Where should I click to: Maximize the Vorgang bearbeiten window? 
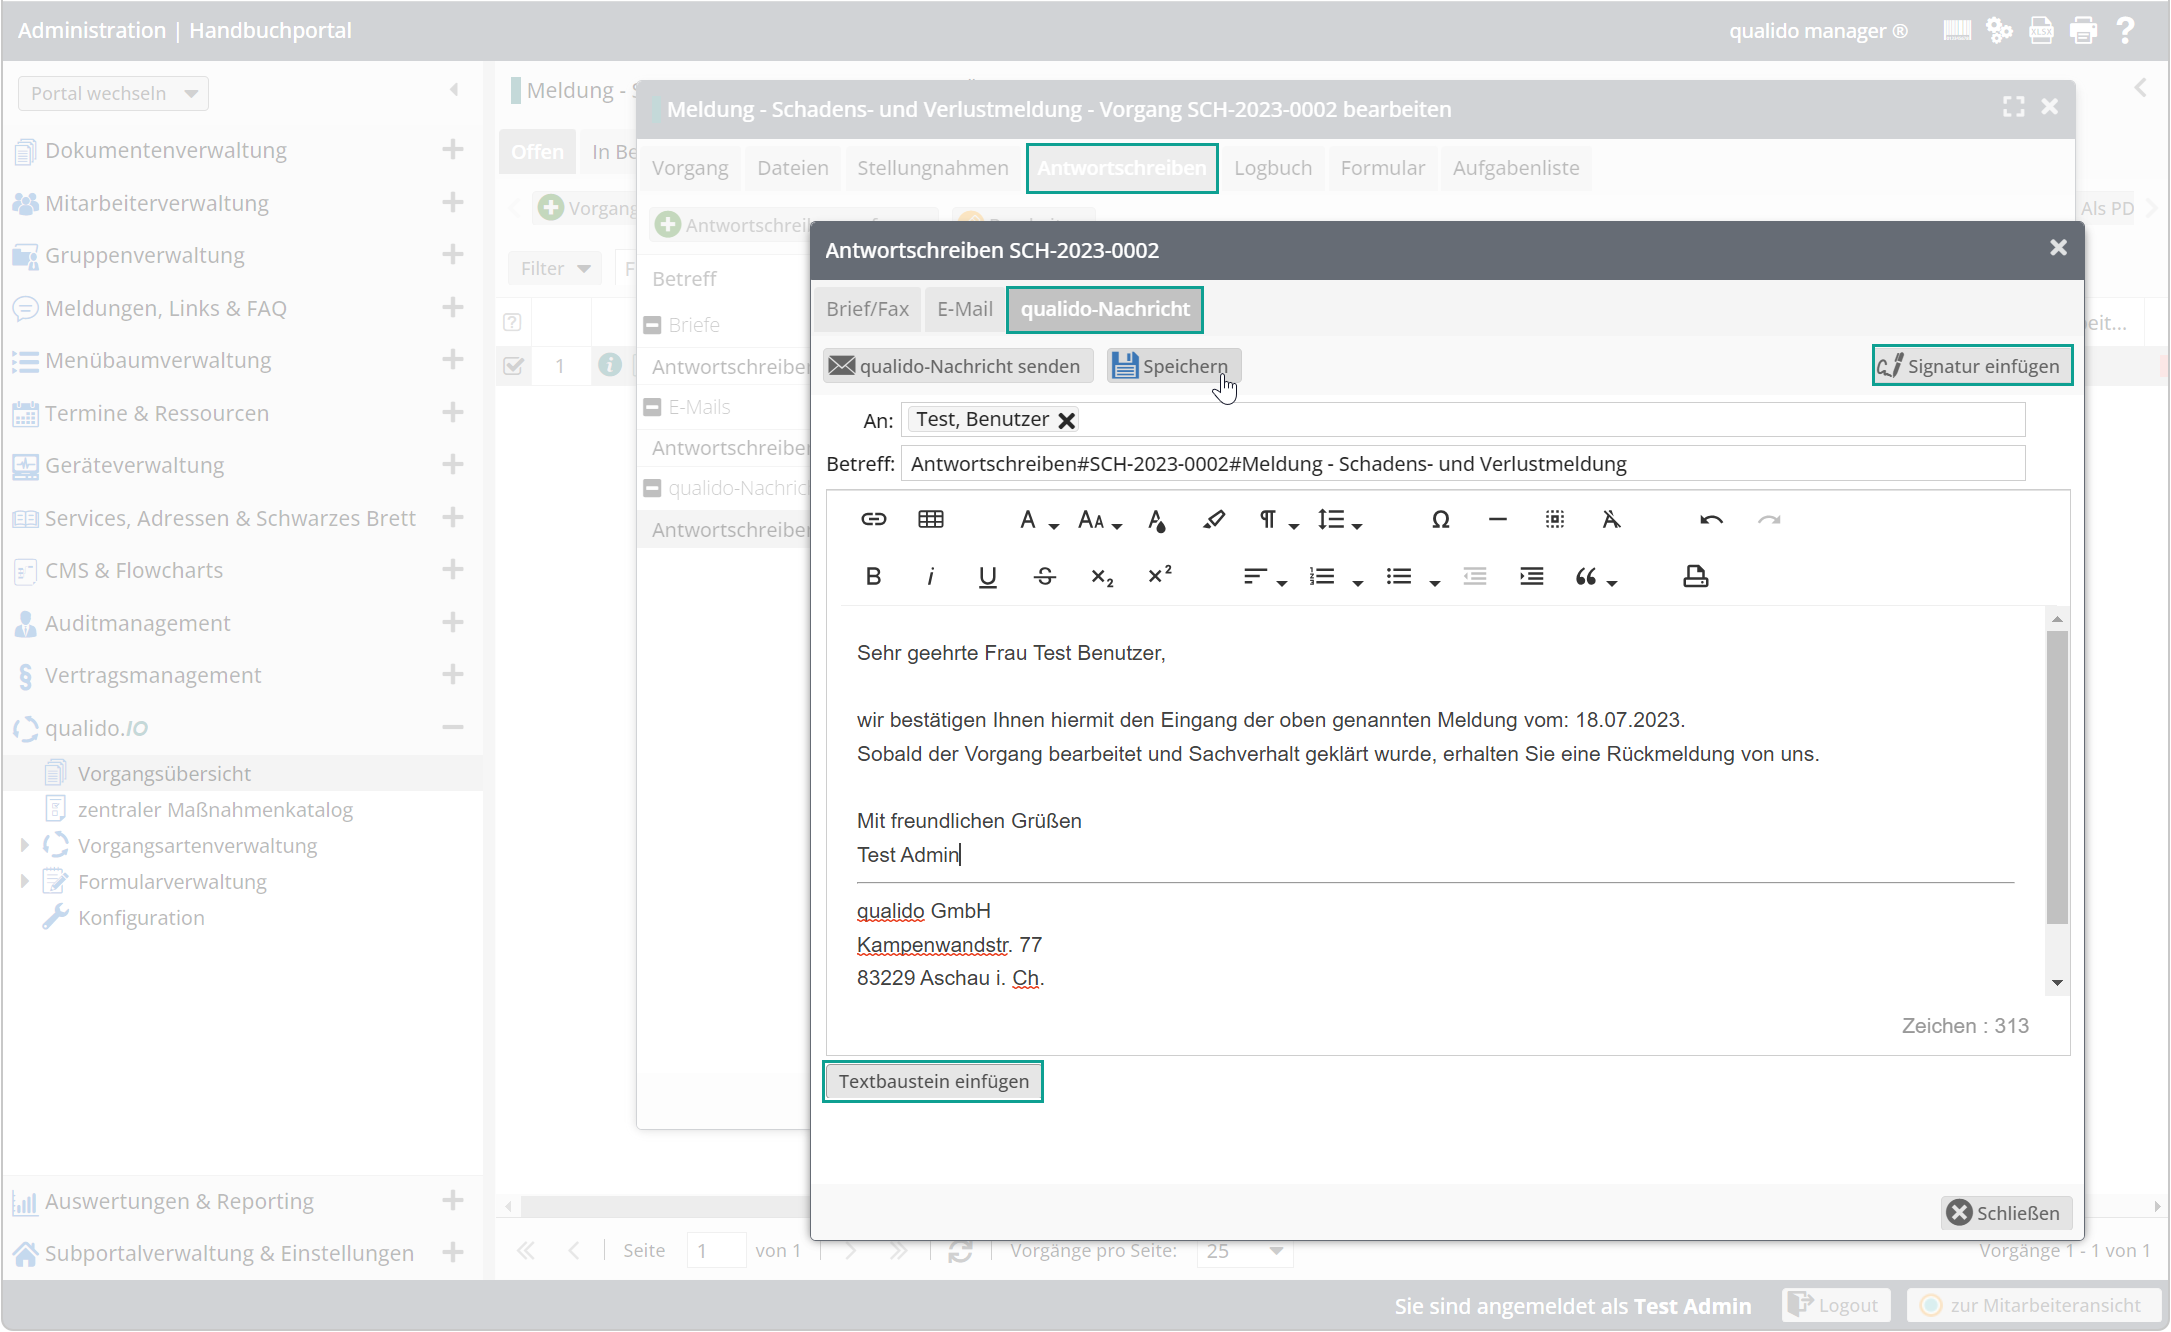click(x=2013, y=107)
